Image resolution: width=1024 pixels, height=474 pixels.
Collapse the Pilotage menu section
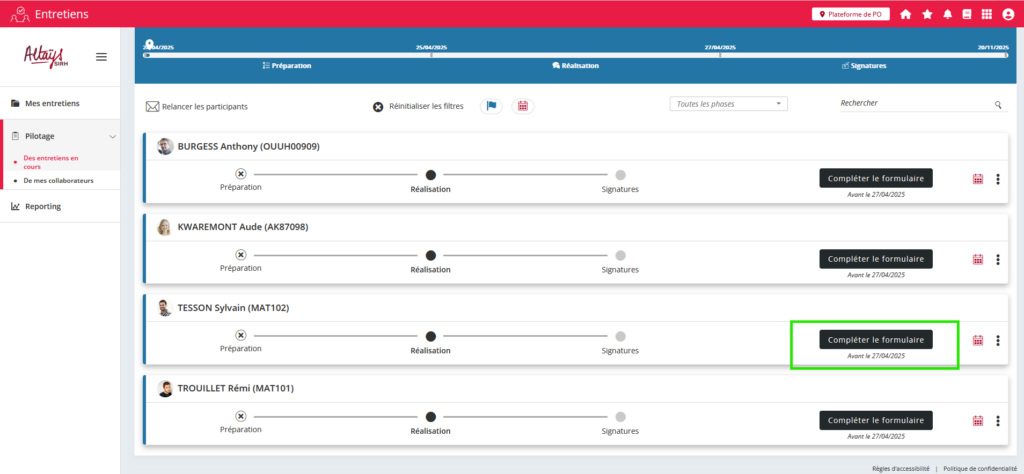[x=112, y=136]
